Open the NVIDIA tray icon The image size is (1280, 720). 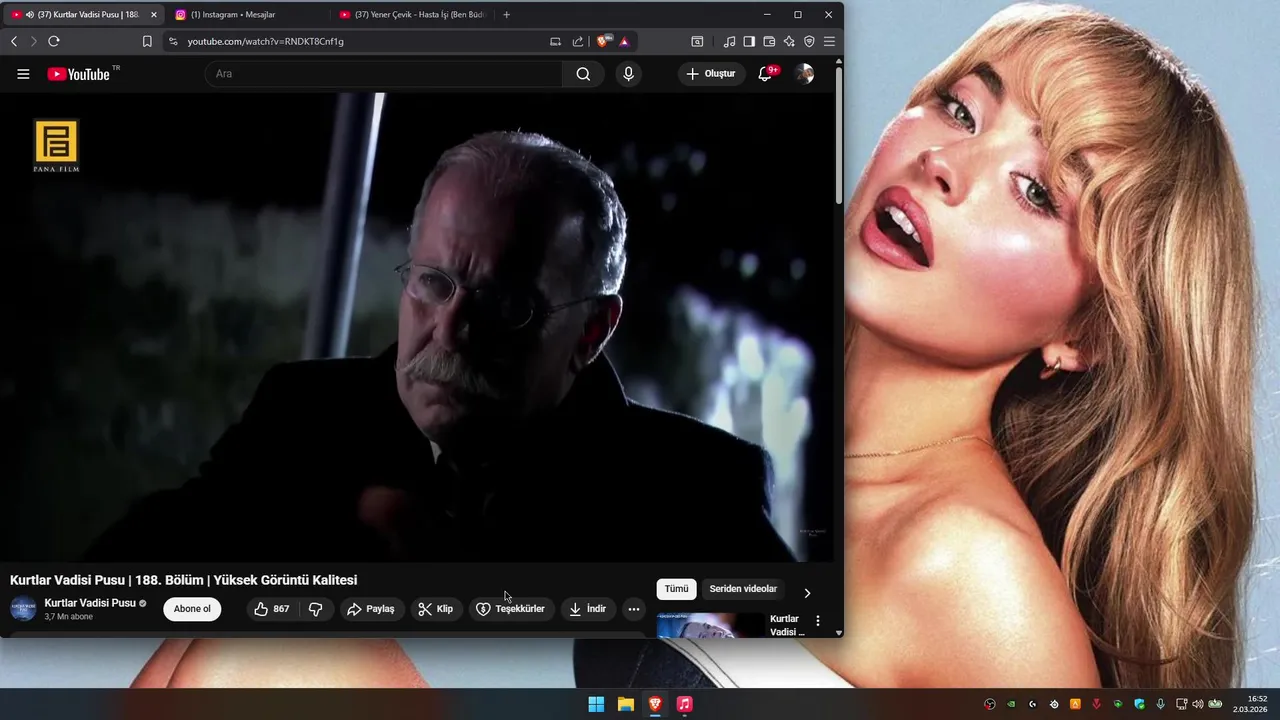point(1011,704)
